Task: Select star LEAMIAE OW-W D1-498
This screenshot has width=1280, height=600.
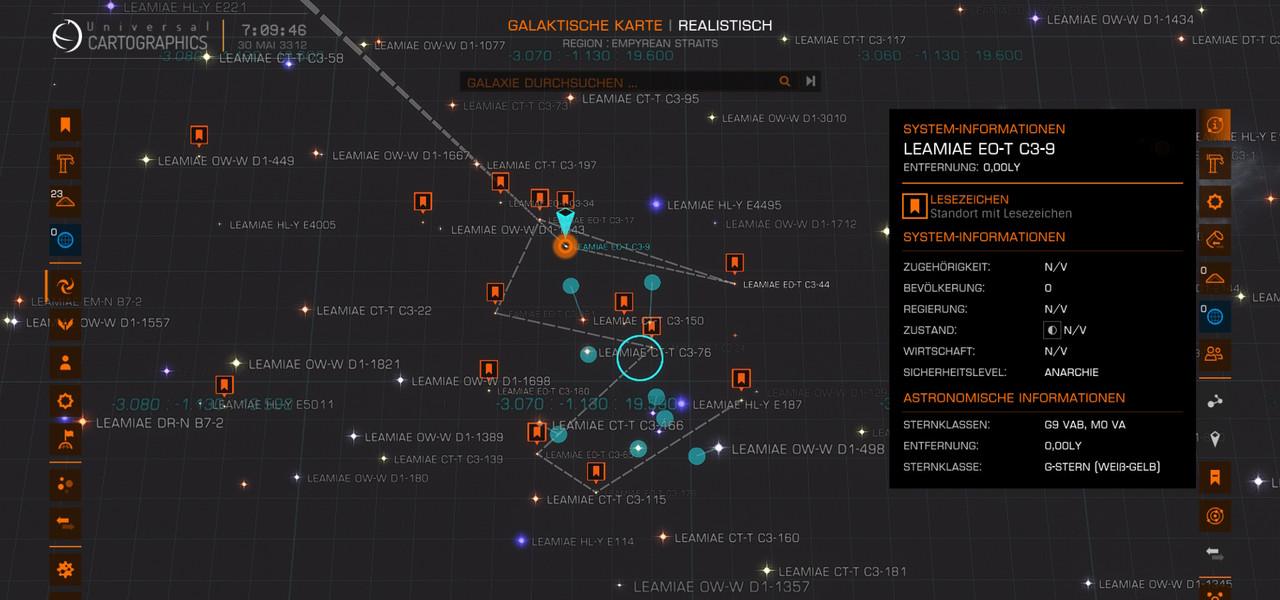Action: (x=718, y=448)
